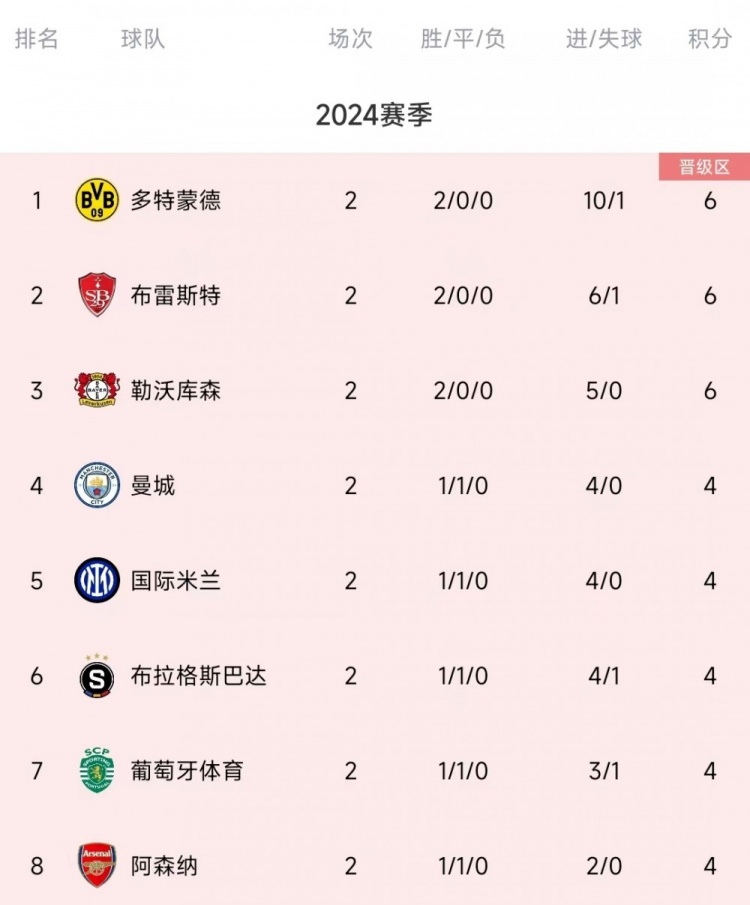Select the 国际米兰 team name
This screenshot has width=750, height=905.
(176, 580)
